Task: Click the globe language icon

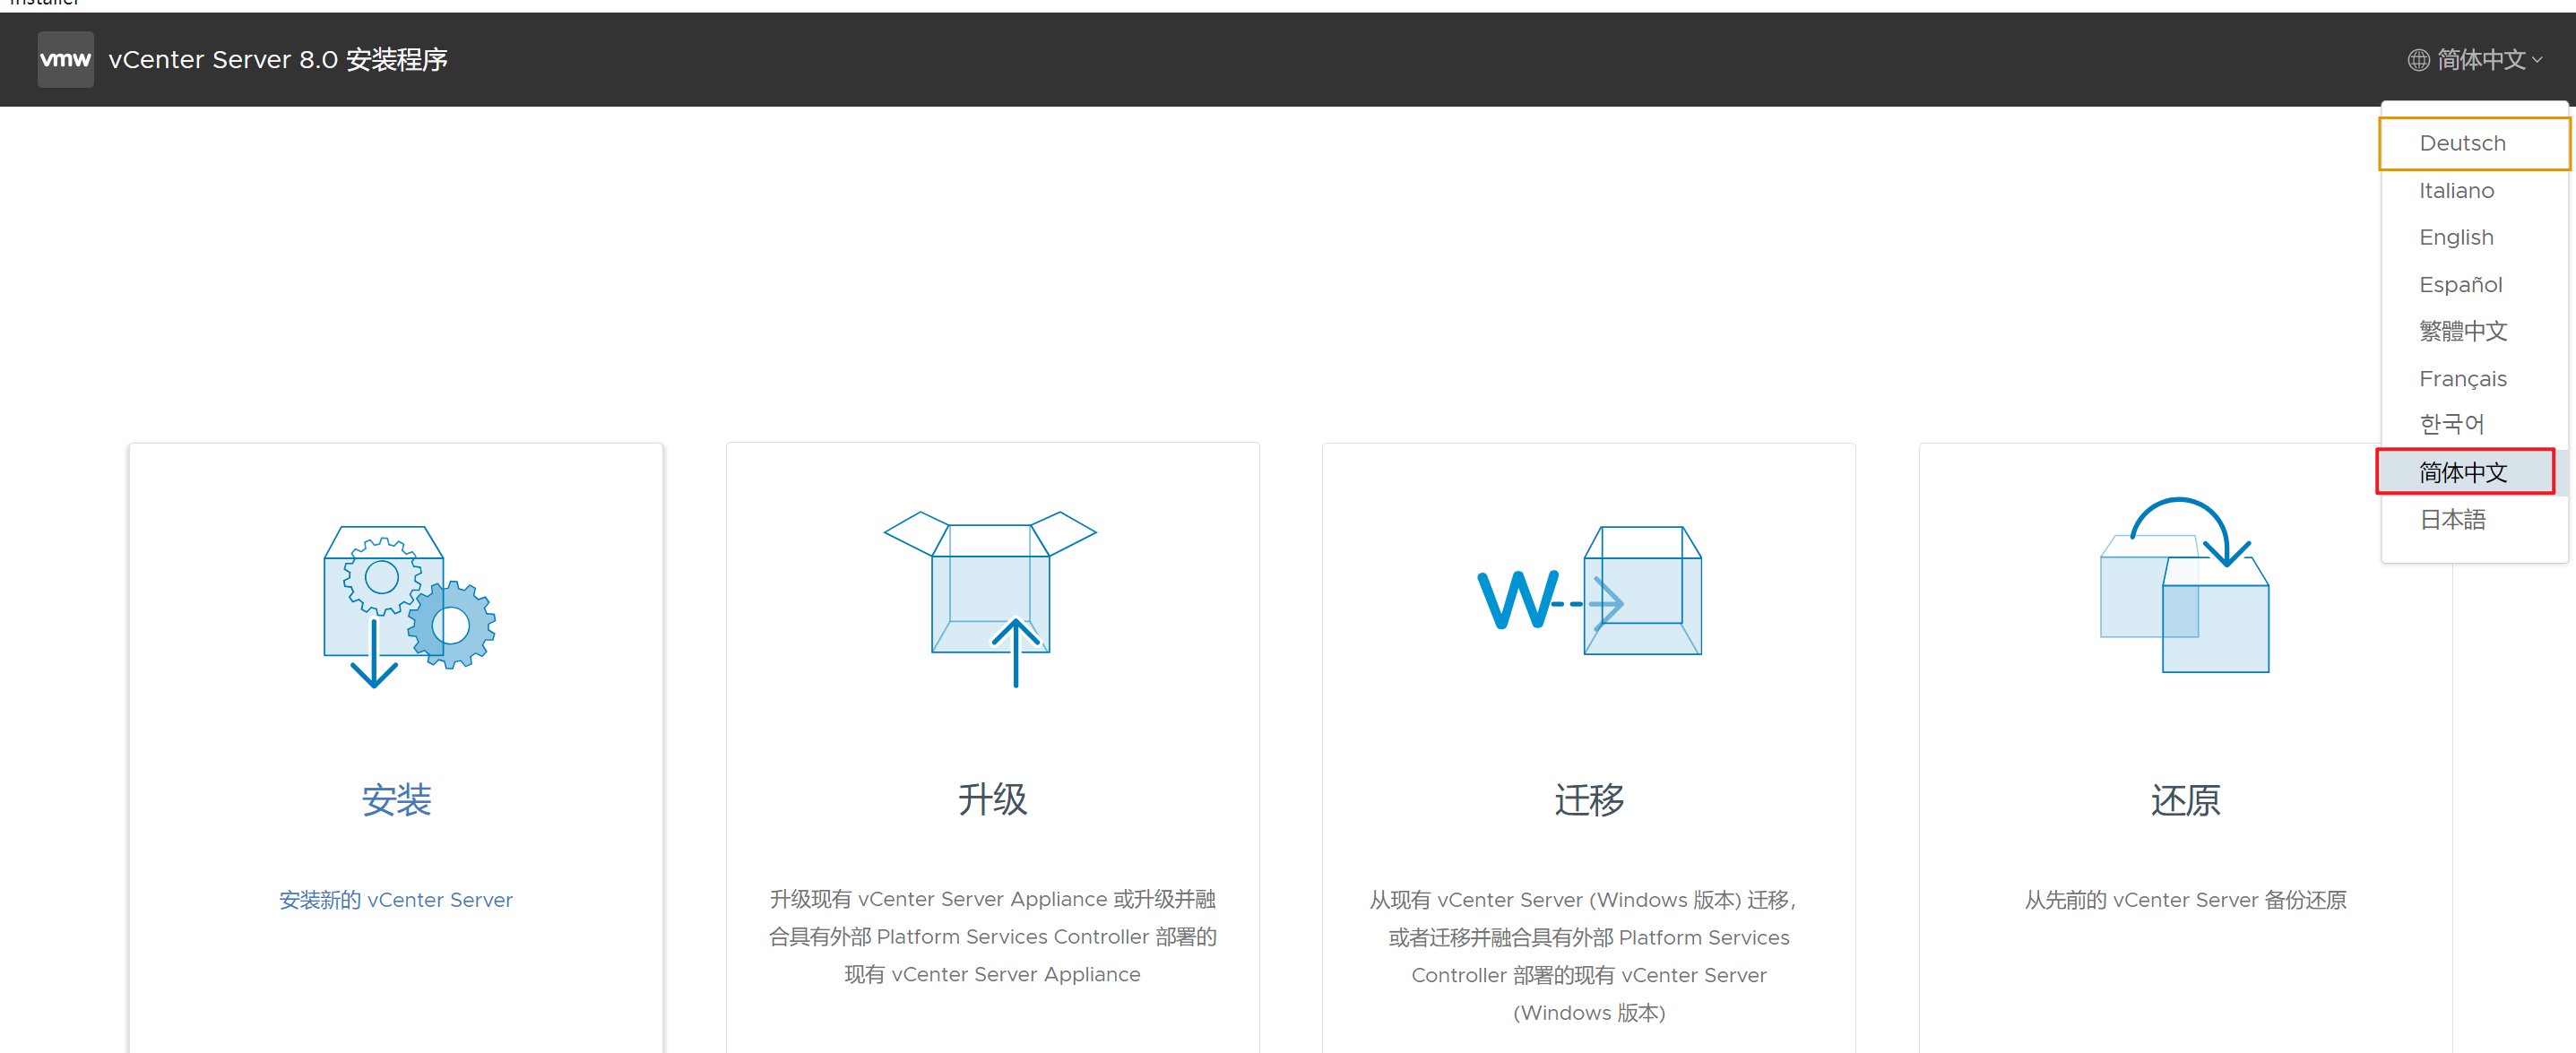Action: (x=2417, y=60)
